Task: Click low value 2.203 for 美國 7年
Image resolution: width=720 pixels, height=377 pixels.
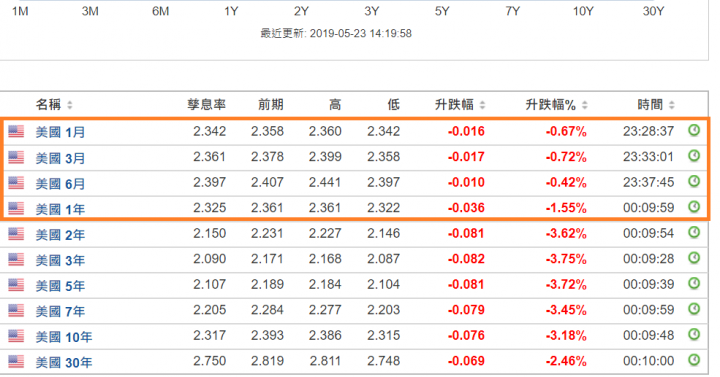Action: 383,310
